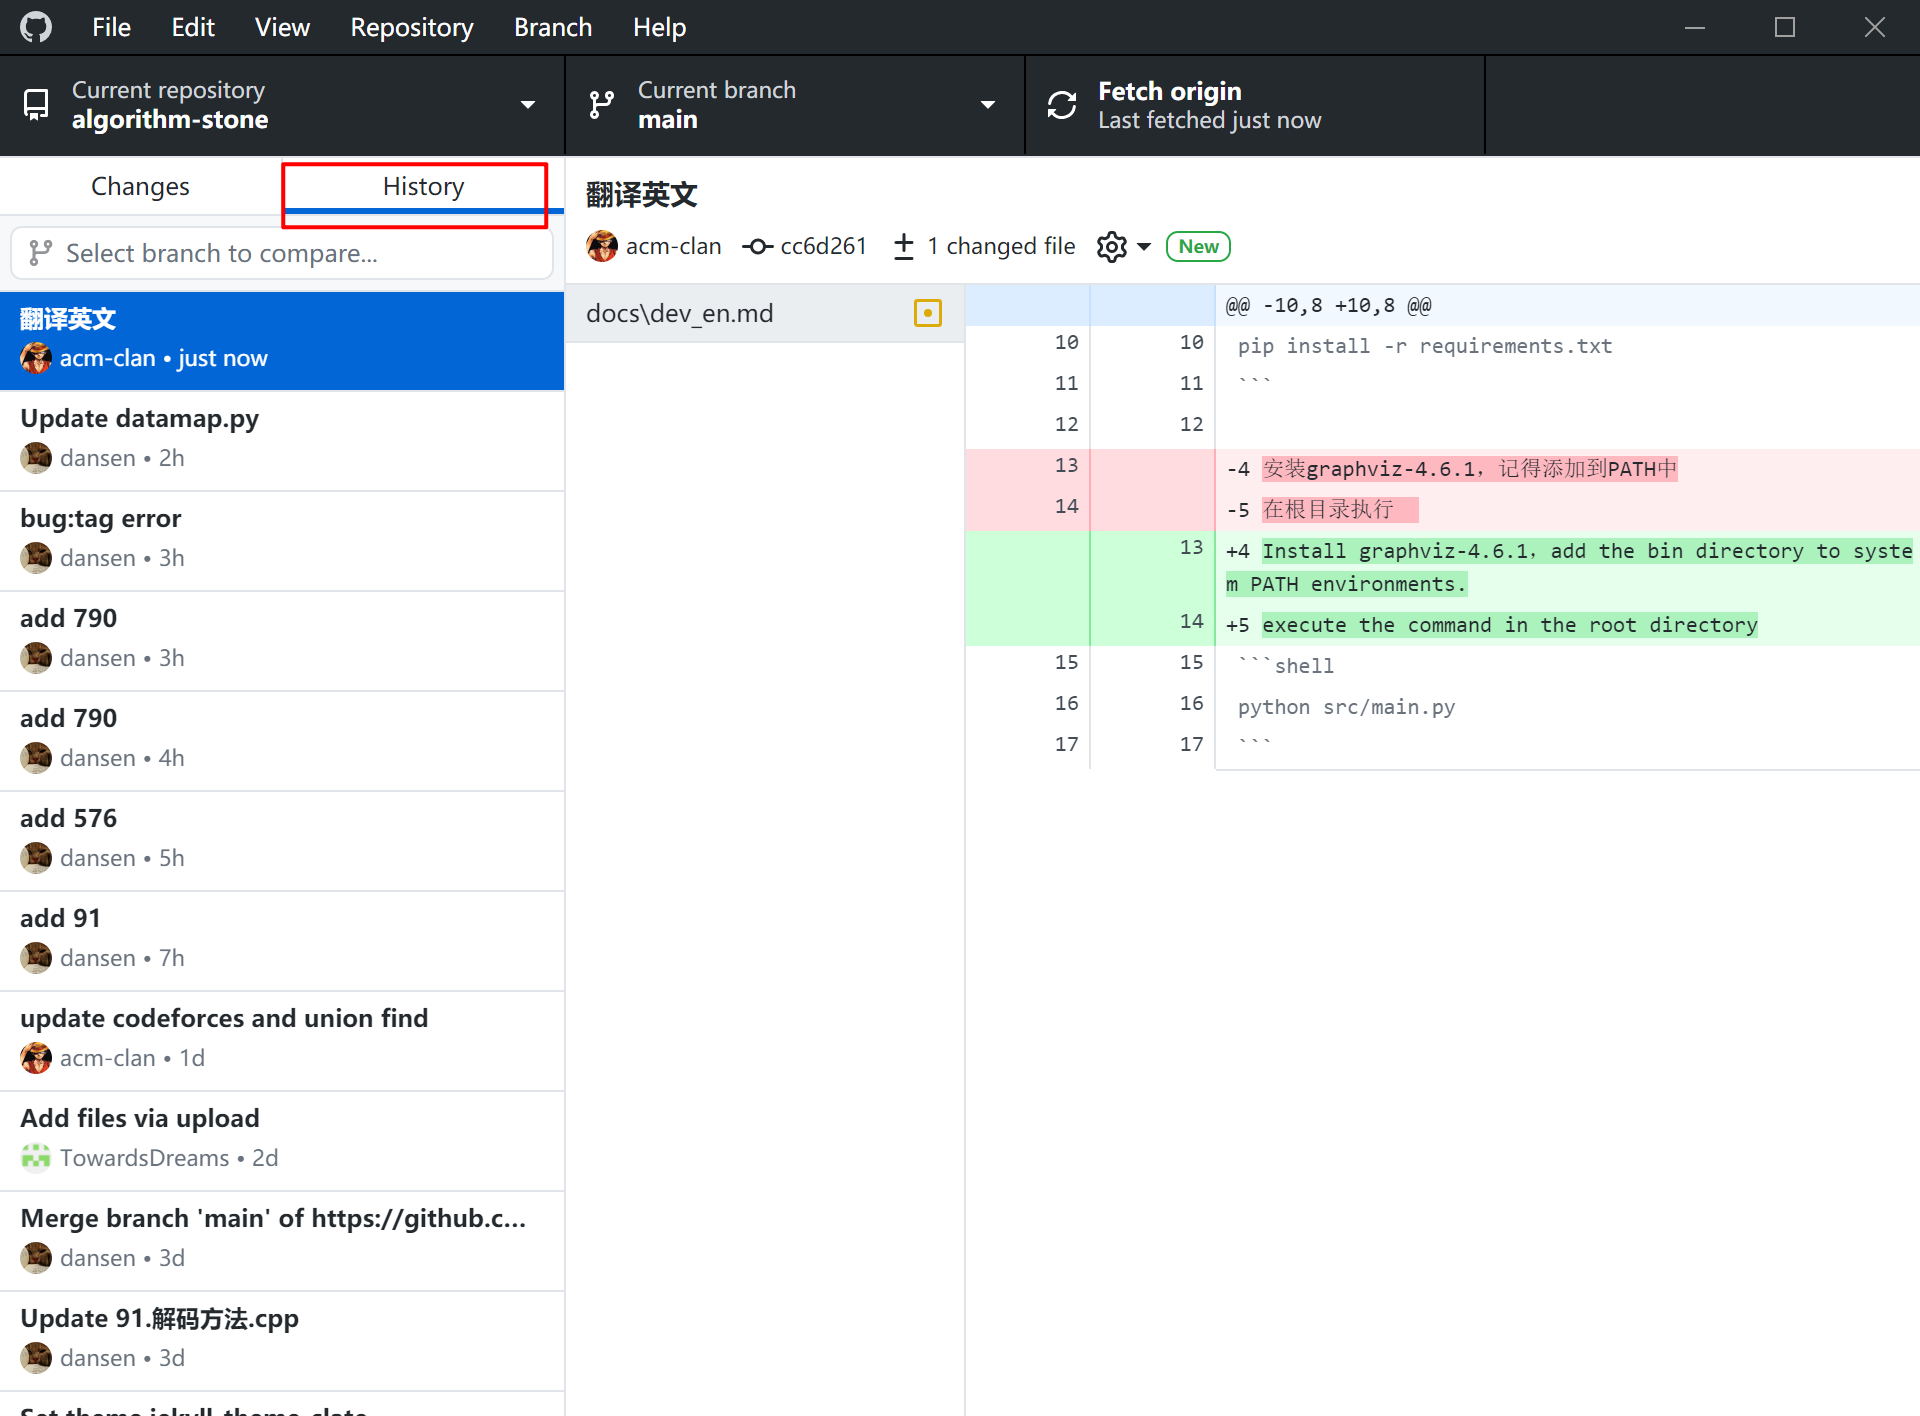Click the GitHub octocat logo icon
The height and width of the screenshot is (1416, 1920).
pyautogui.click(x=36, y=27)
